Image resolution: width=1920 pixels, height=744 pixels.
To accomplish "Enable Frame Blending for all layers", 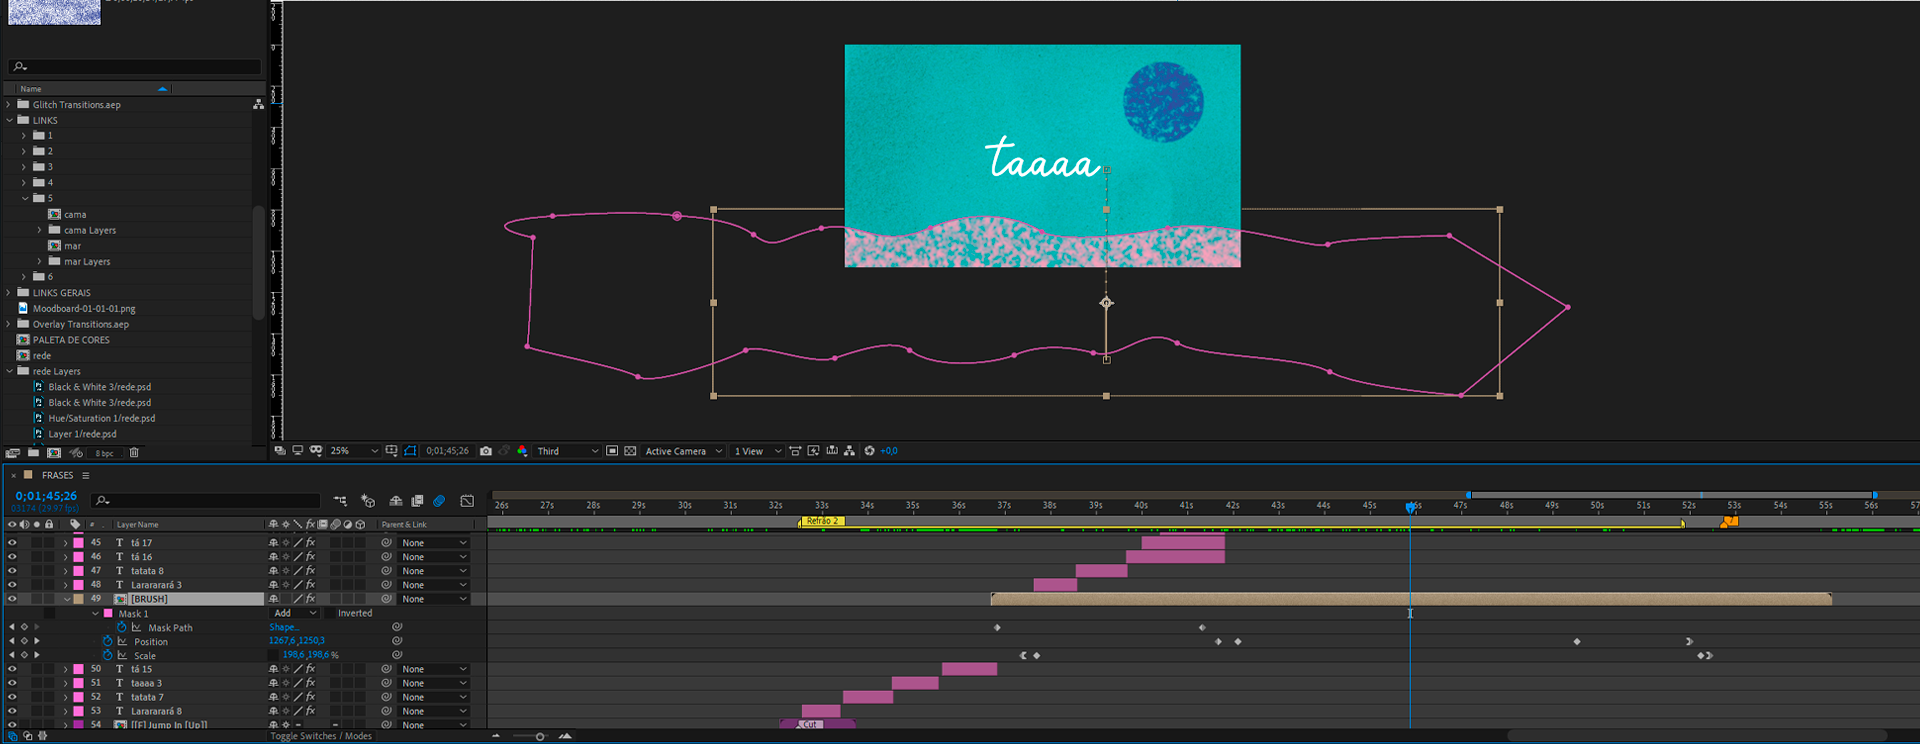I will click(417, 501).
